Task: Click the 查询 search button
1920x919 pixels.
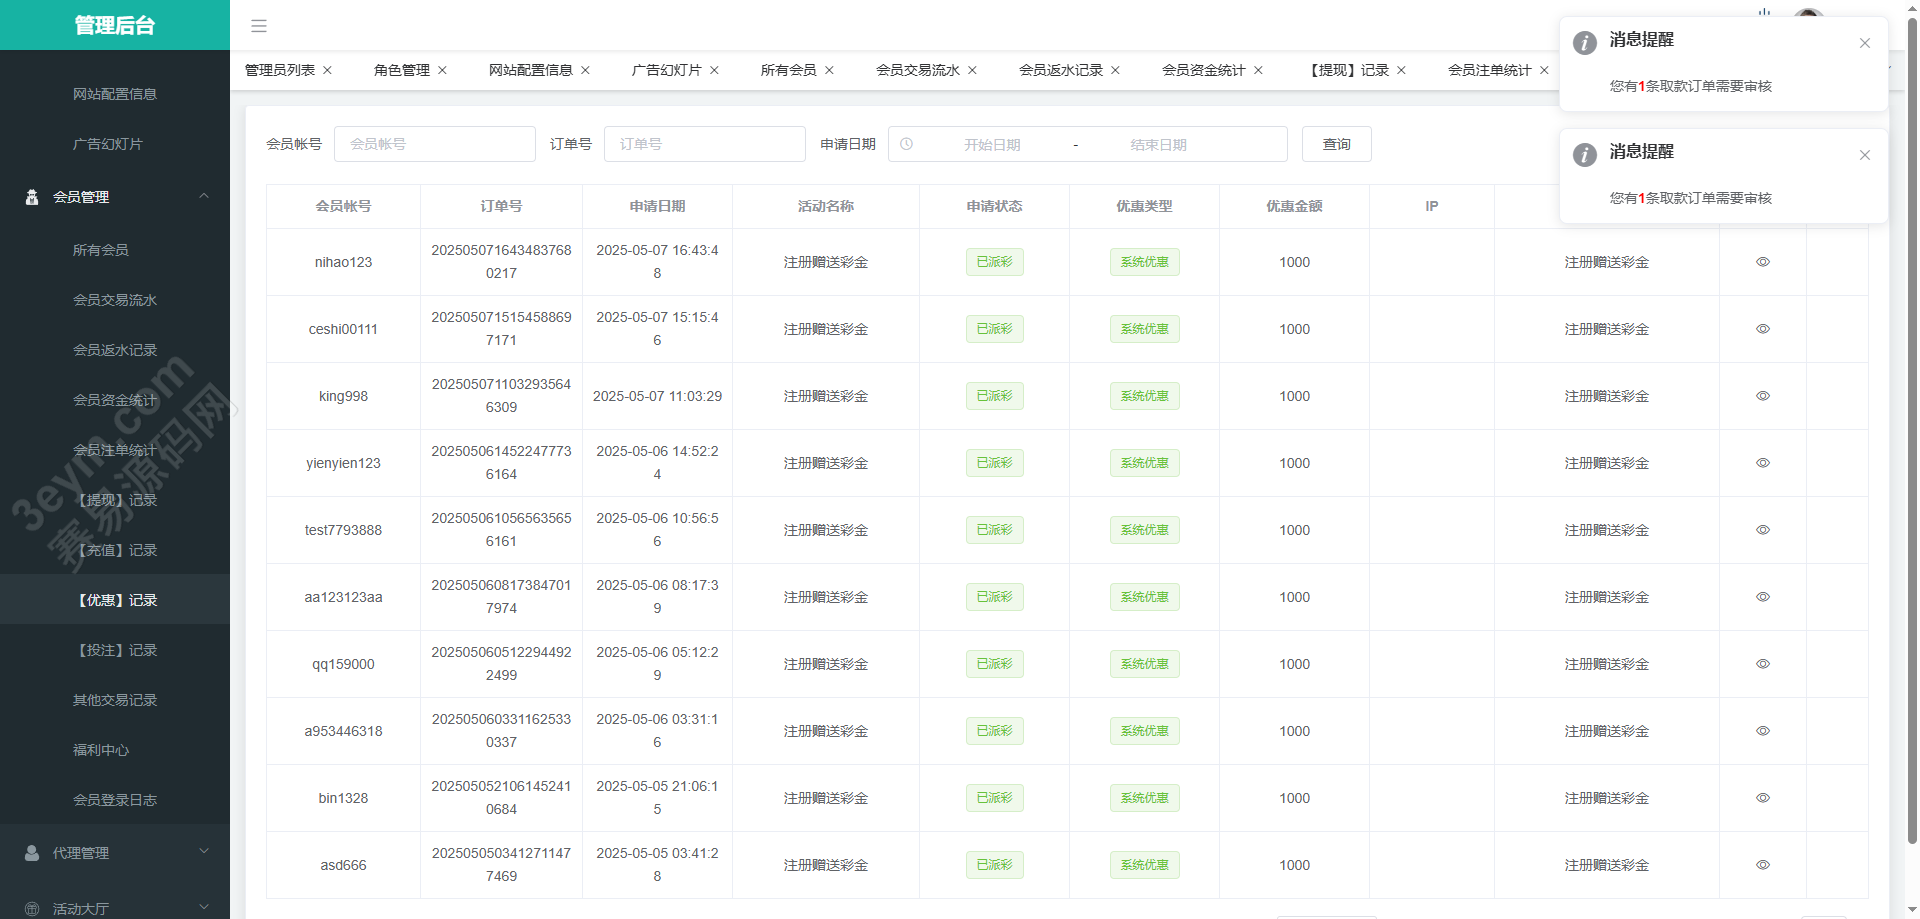Action: 1336,144
